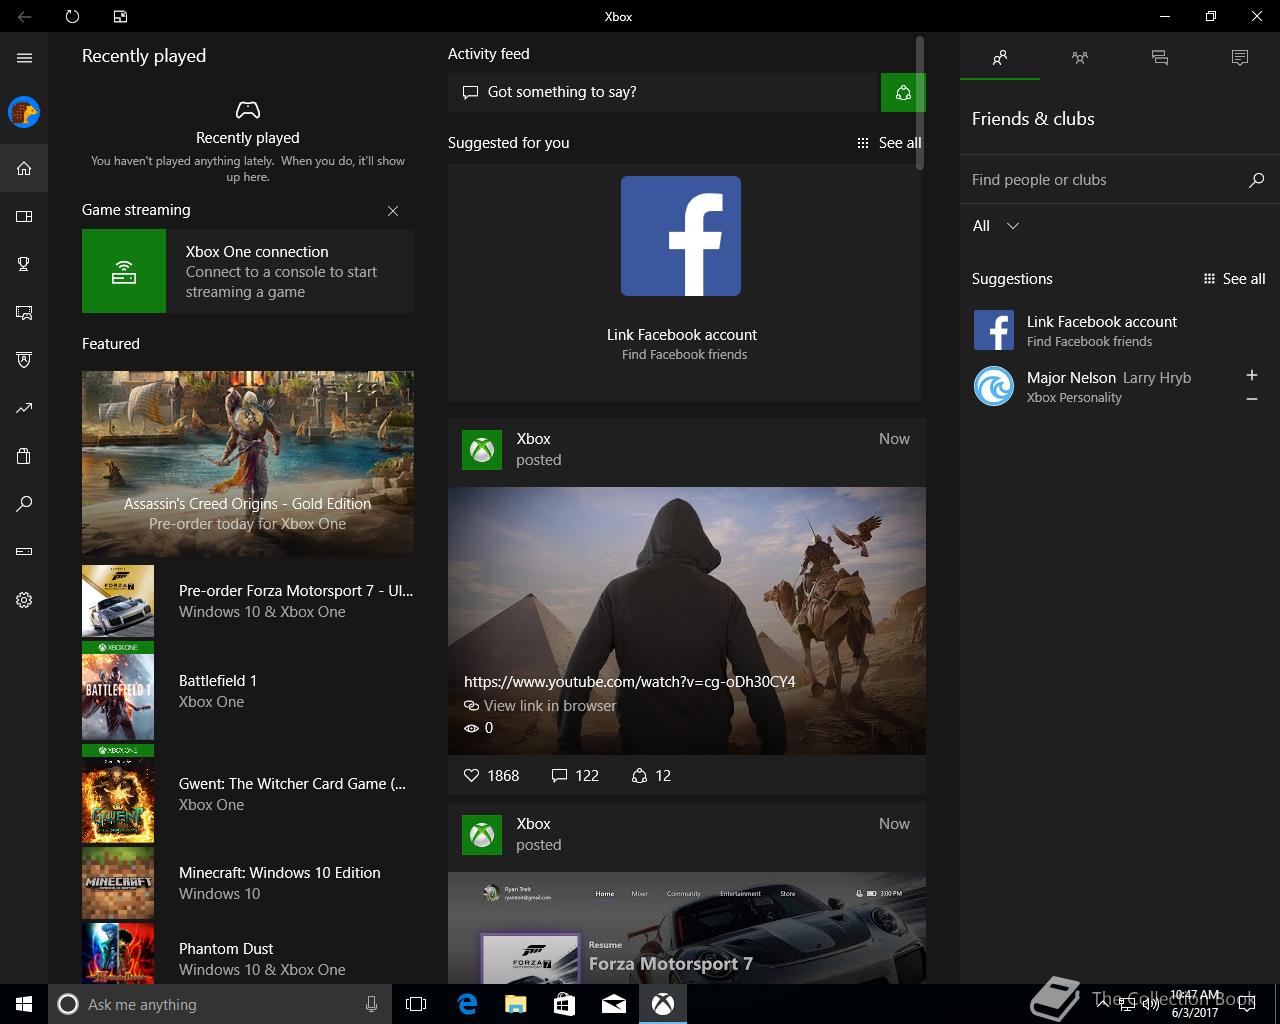This screenshot has height=1024, width=1280.
Task: Open My games in the sidebar
Action: click(x=24, y=216)
